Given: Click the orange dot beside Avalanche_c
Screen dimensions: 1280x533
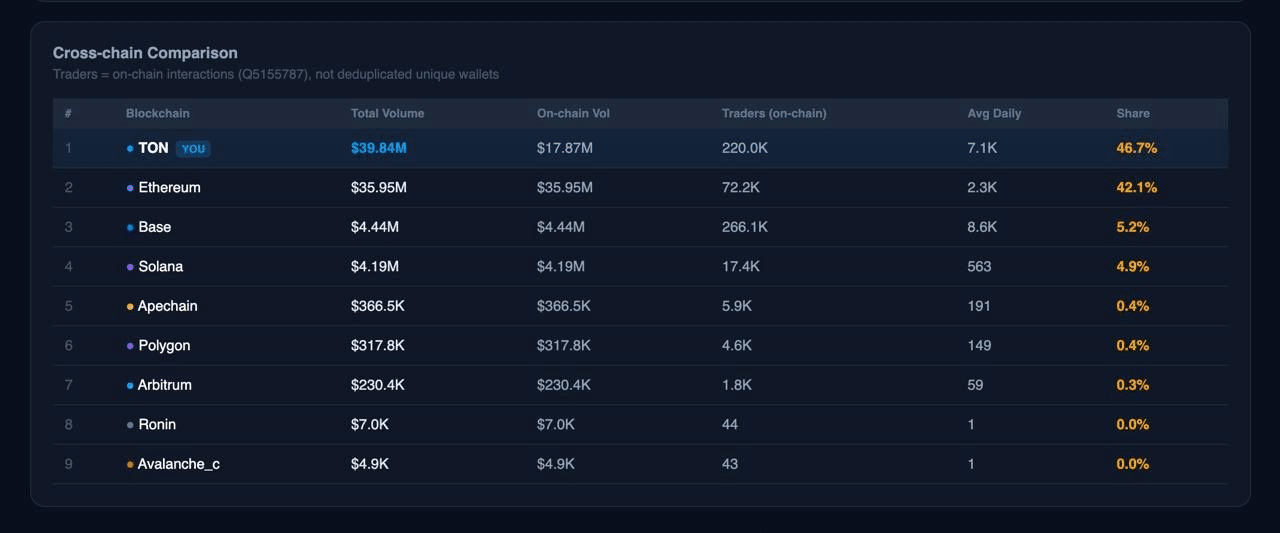Looking at the screenshot, I should (x=130, y=464).
